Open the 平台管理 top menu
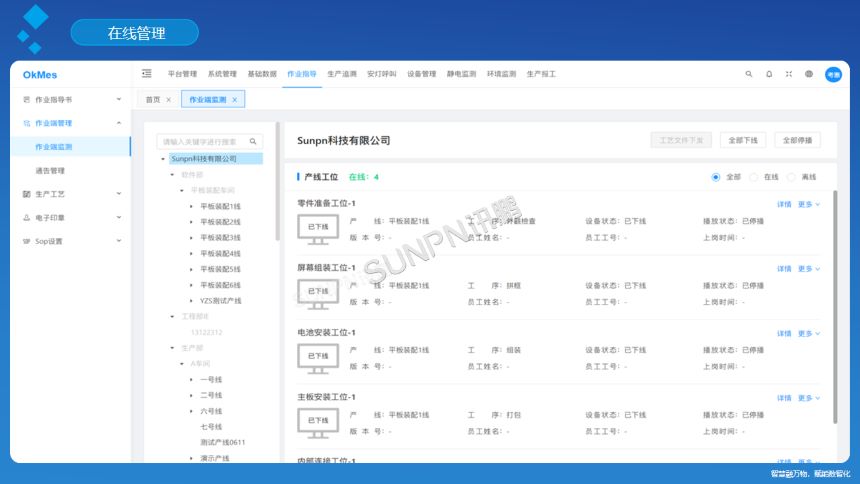 point(182,74)
